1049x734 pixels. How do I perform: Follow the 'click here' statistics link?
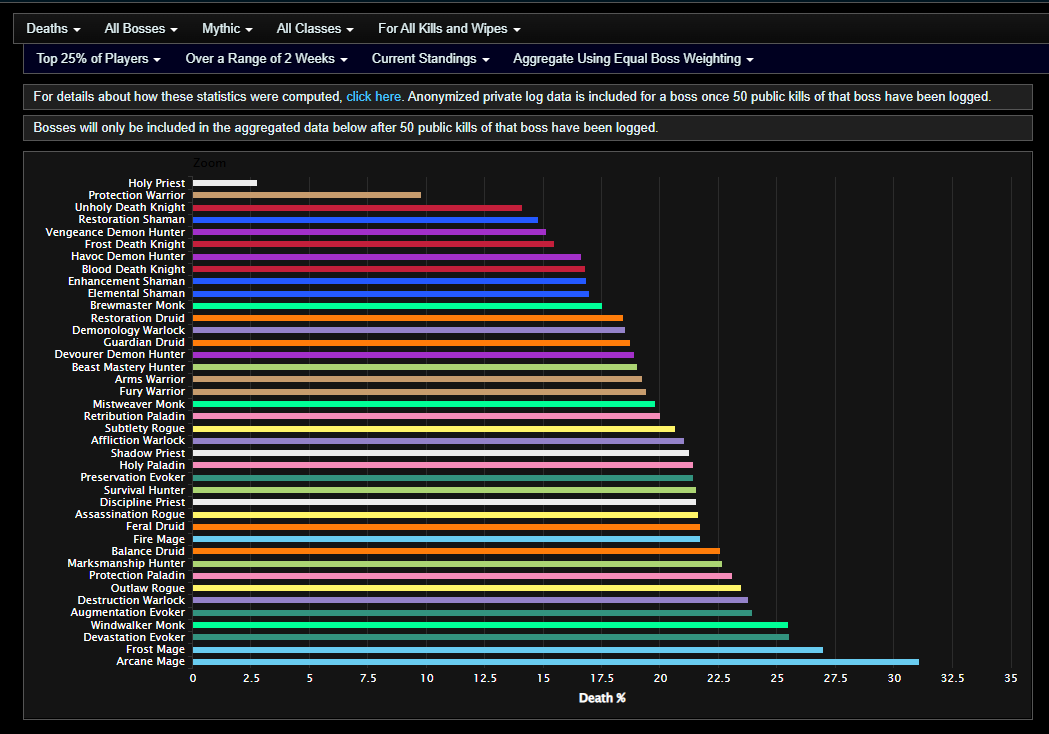373,96
